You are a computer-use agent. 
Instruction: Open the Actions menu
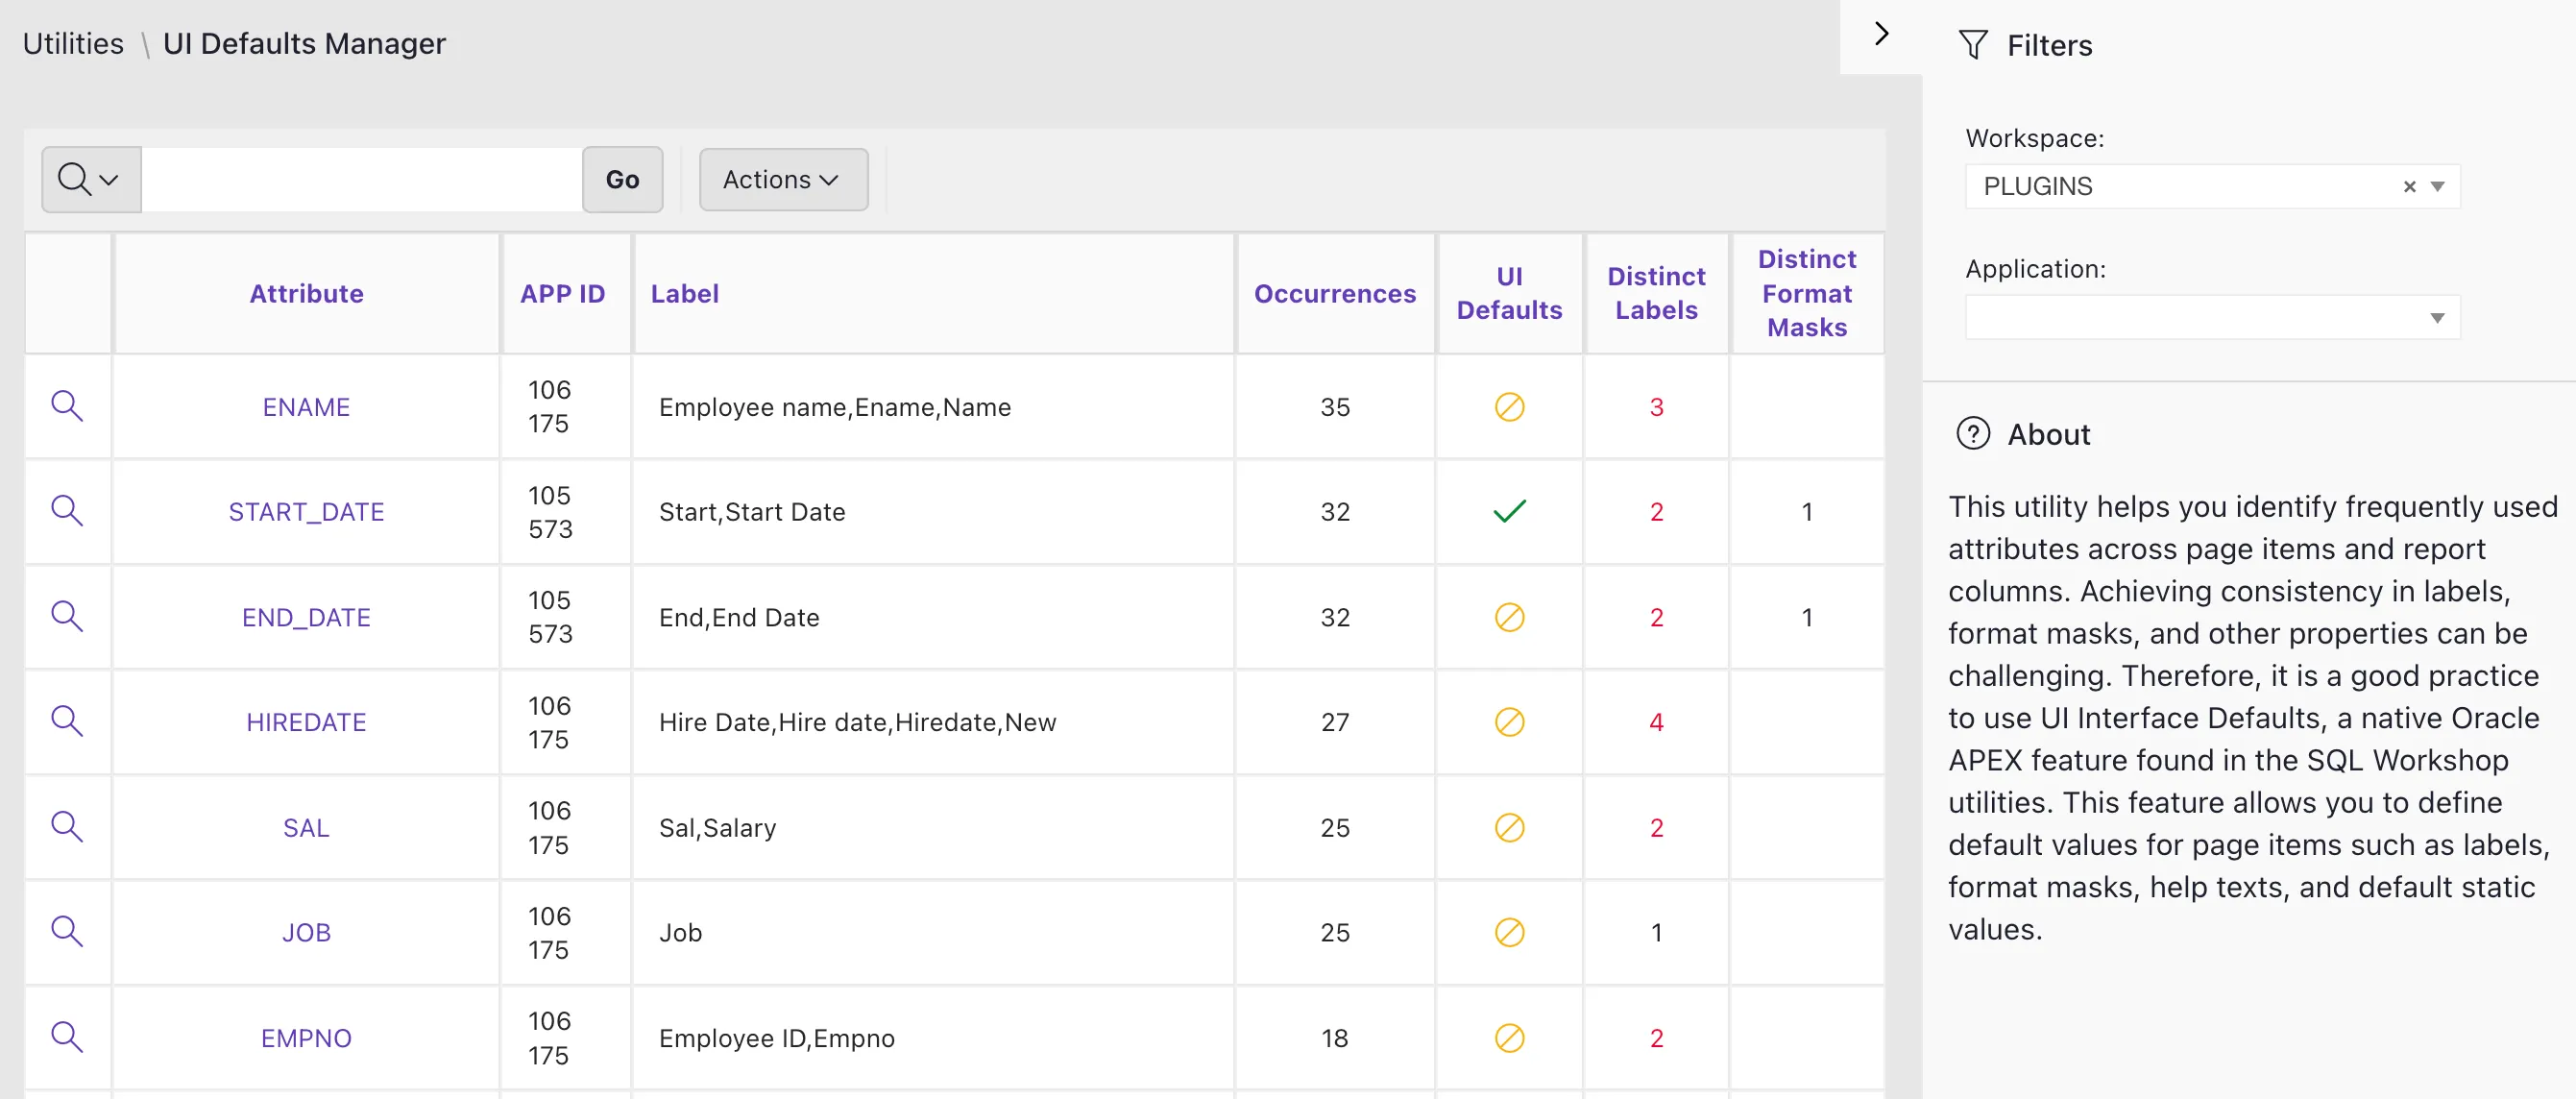(782, 179)
